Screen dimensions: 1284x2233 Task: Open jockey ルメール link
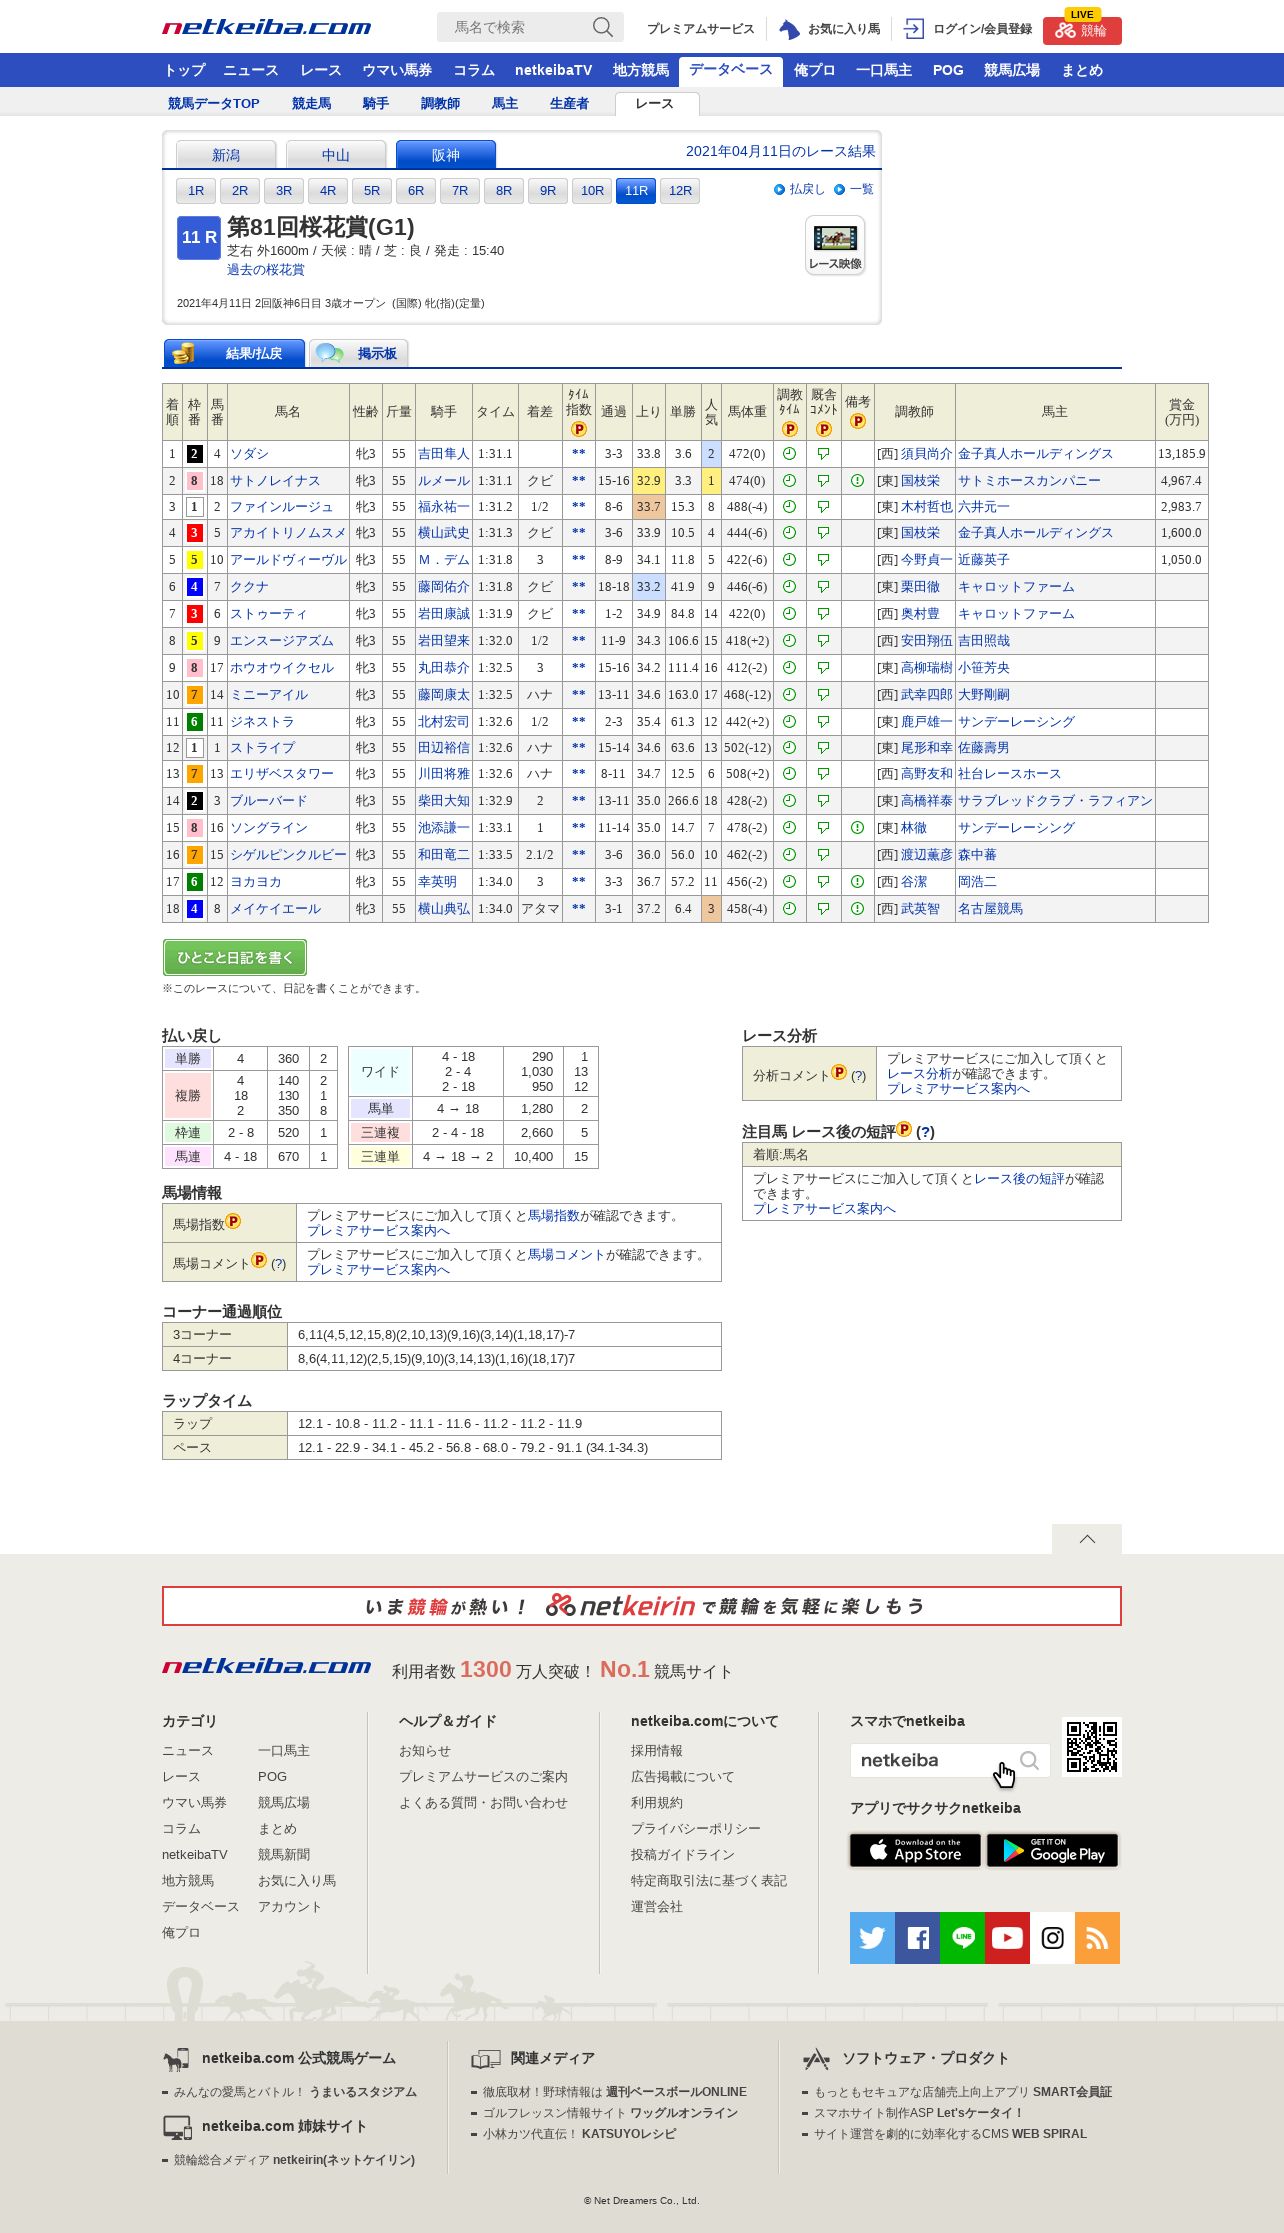[x=444, y=481]
